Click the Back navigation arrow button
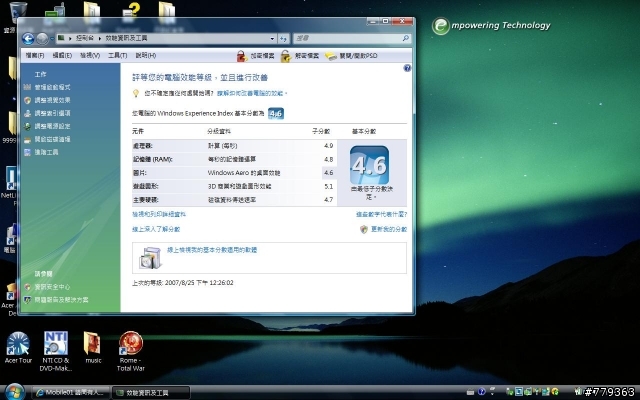Image resolution: width=640 pixels, height=400 pixels. pyautogui.click(x=28, y=39)
